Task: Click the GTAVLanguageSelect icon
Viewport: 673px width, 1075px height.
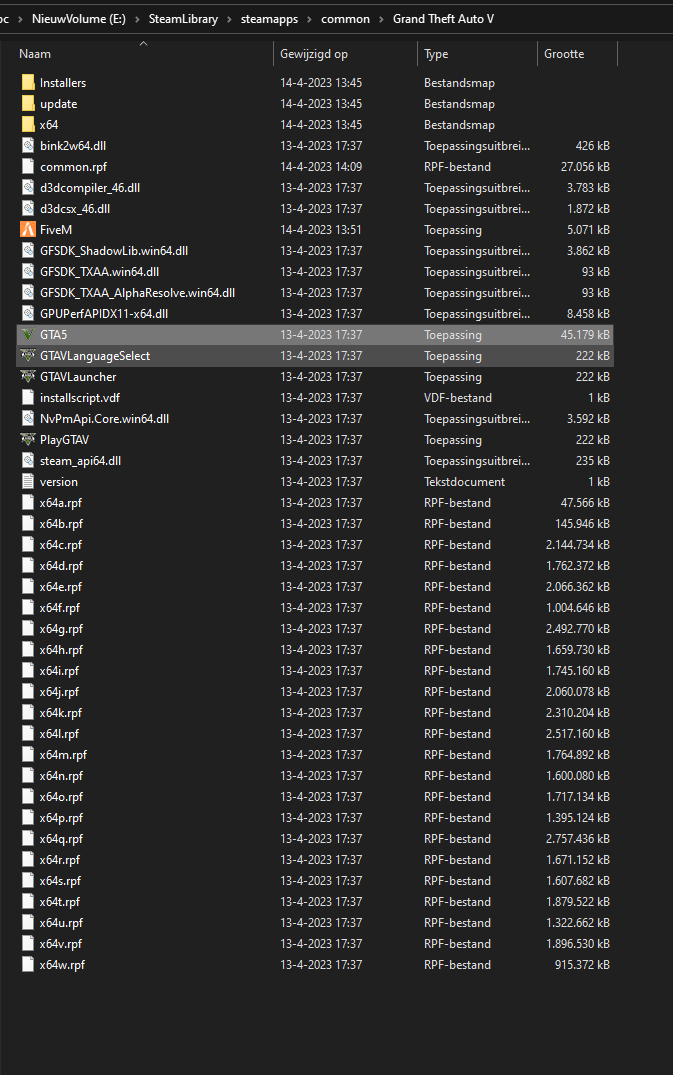Action: [x=28, y=356]
